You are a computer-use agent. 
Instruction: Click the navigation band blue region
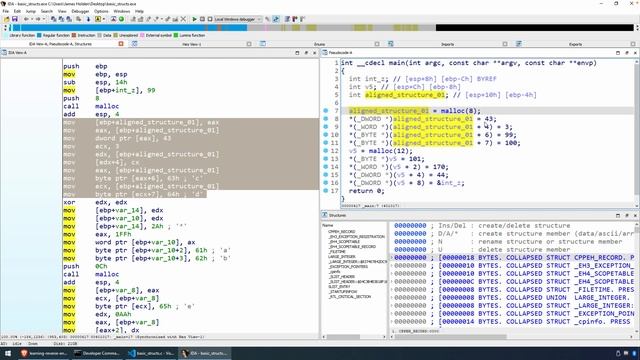click(x=130, y=27)
